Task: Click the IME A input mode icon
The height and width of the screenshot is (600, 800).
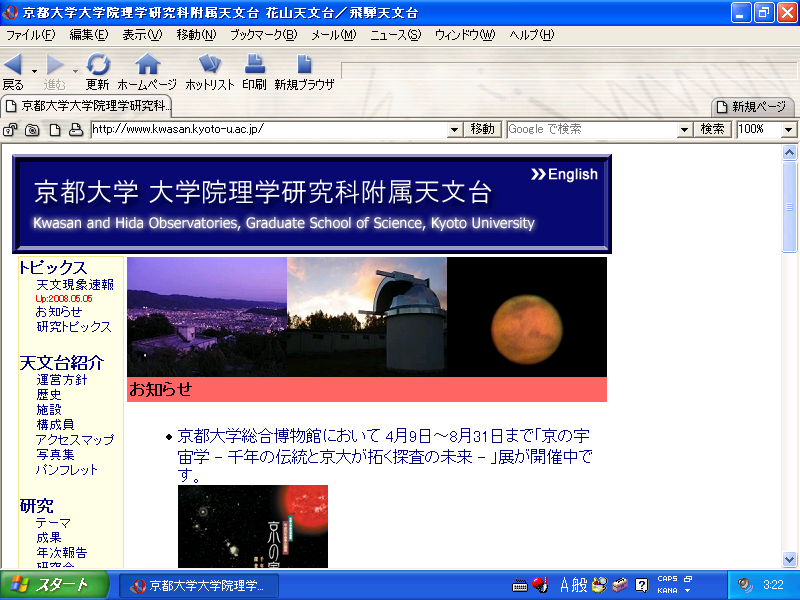Action: [564, 585]
